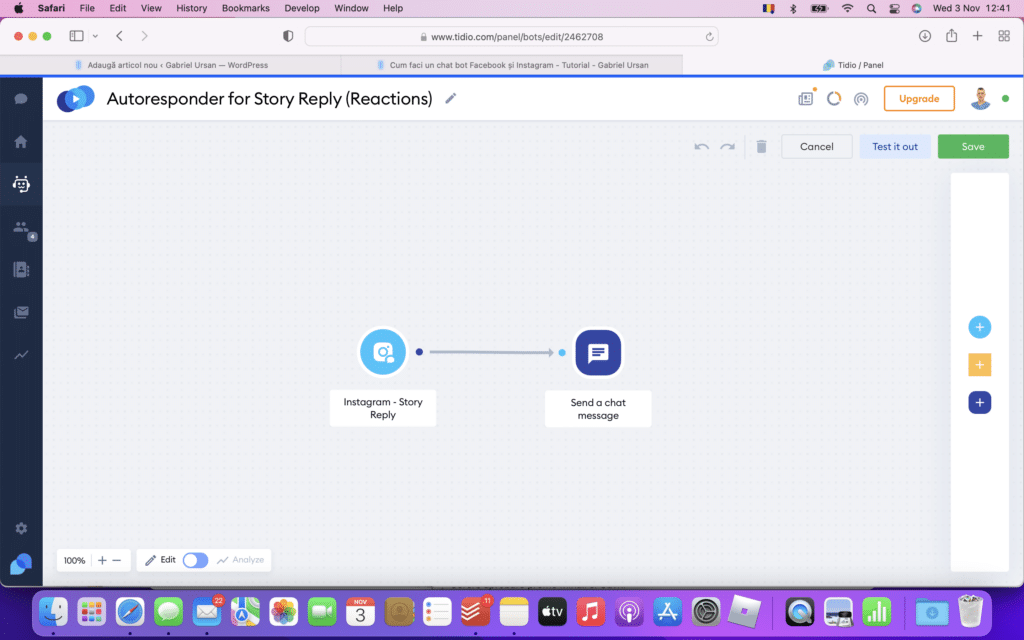Viewport: 1024px width, 640px height.
Task: Click the bot play logo icon
Action: [x=76, y=99]
